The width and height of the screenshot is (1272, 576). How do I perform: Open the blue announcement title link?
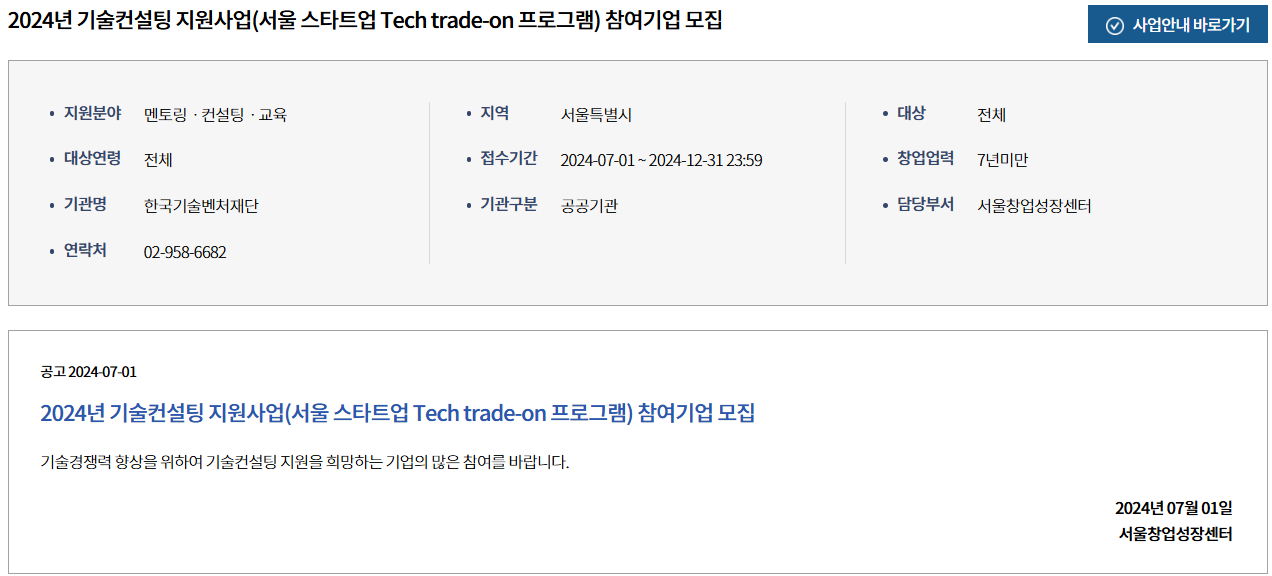point(397,413)
